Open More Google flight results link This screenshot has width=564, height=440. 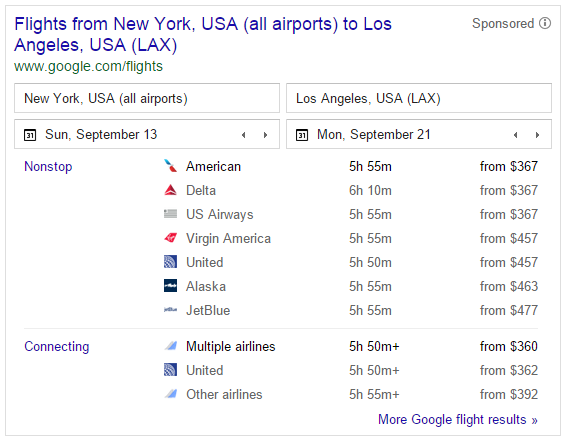coord(458,419)
